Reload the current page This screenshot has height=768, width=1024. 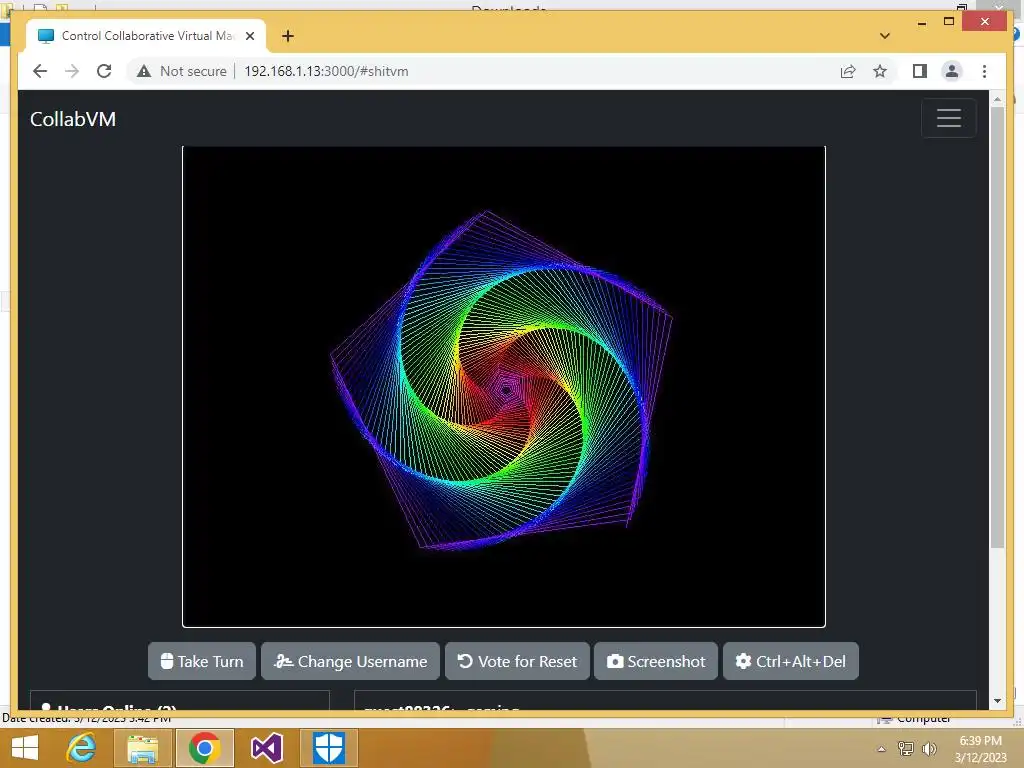pyautogui.click(x=104, y=71)
